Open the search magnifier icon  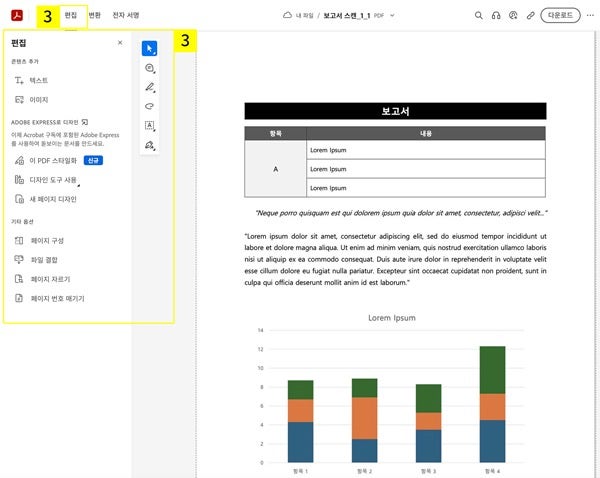point(478,15)
